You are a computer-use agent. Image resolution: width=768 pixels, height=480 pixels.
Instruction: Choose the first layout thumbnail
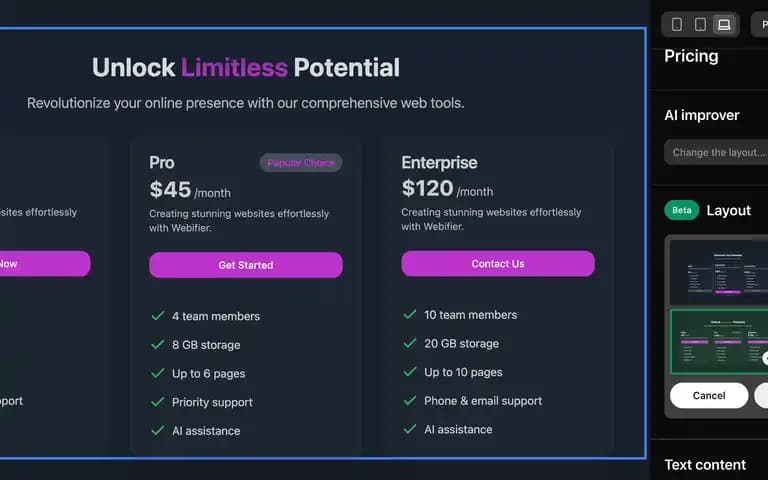[719, 272]
